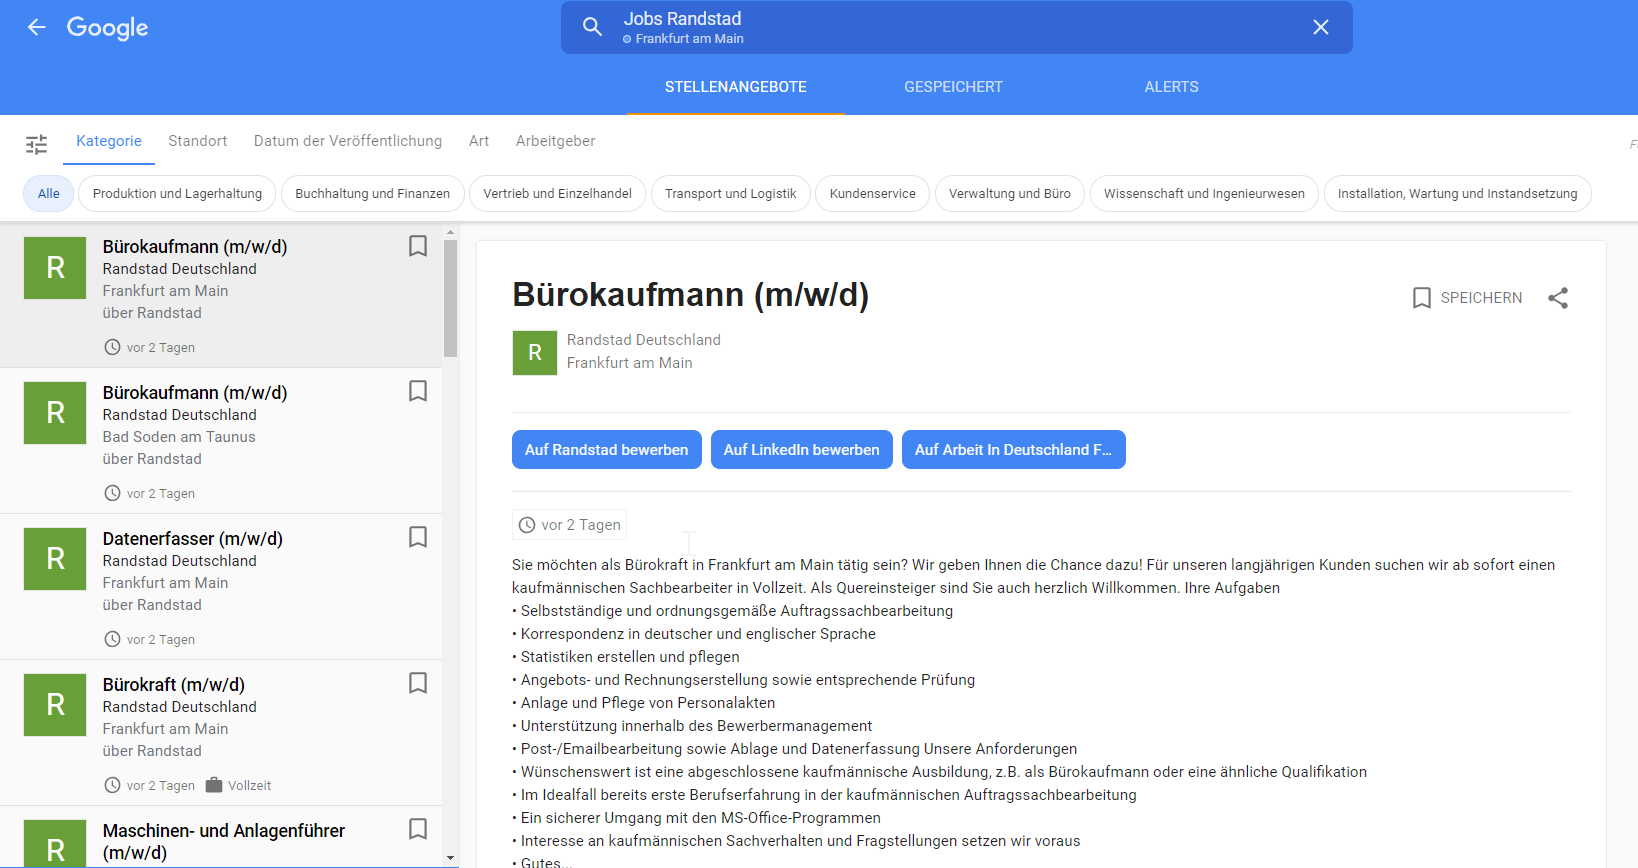Screen dimensions: 1638x868
Task: Click Randstad logo of Bürokraft listing
Action: point(55,705)
